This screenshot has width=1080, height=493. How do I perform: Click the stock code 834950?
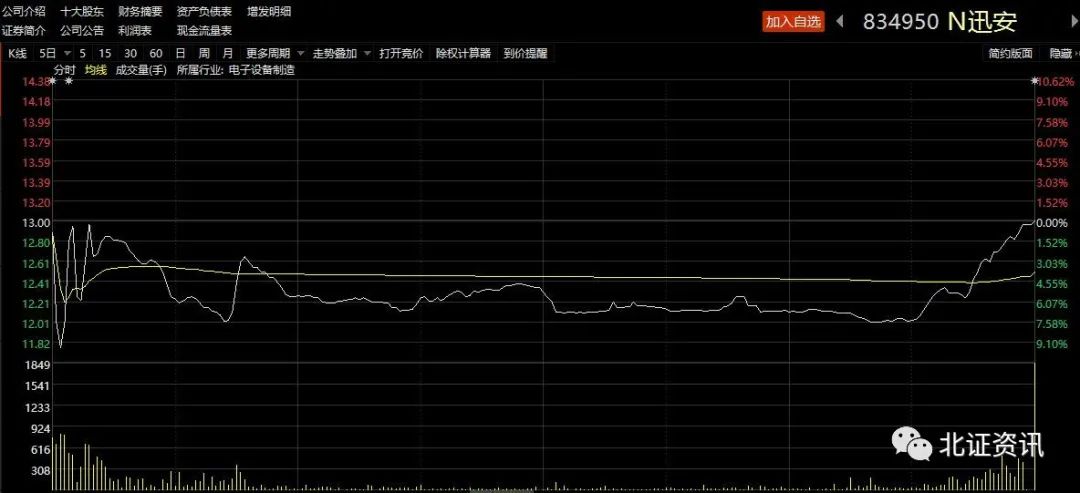[901, 22]
